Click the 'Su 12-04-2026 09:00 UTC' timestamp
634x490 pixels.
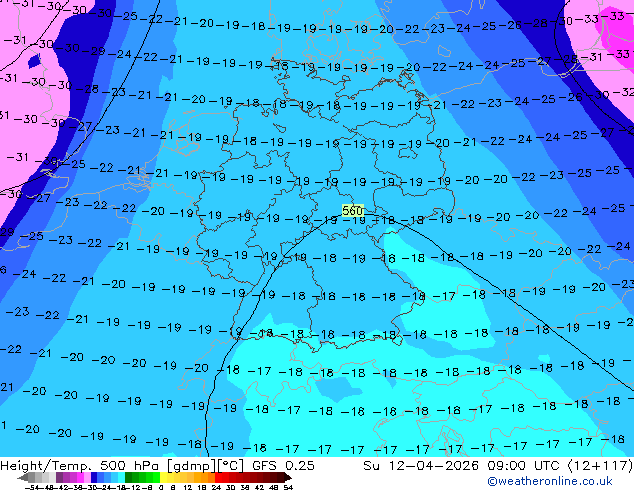tap(463, 466)
